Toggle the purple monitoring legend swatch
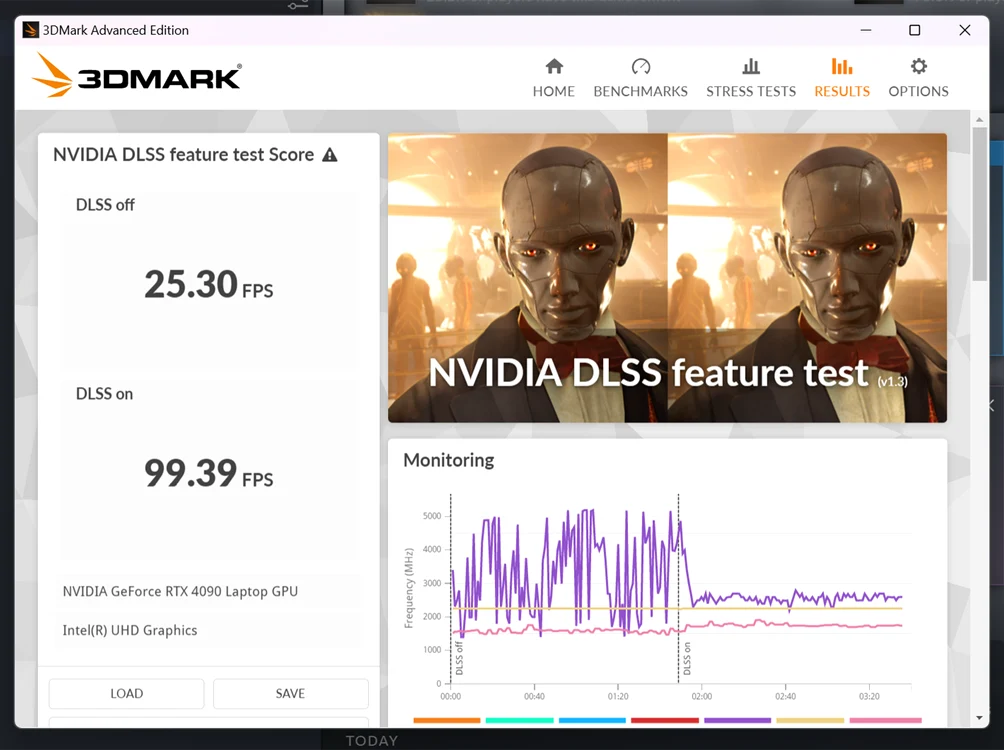The image size is (1004, 750). (x=738, y=721)
